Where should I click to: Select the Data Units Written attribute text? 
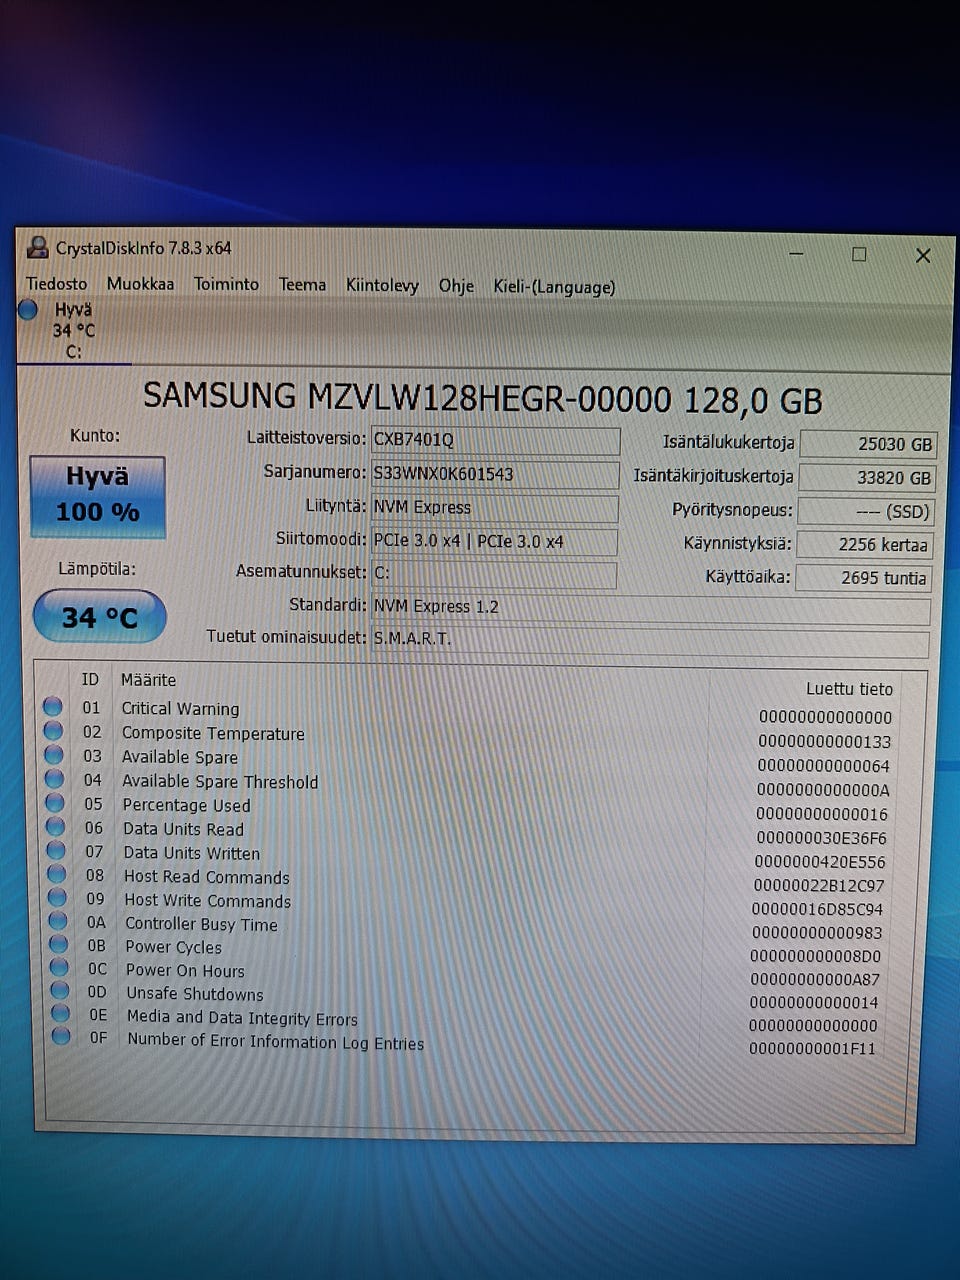(x=191, y=853)
